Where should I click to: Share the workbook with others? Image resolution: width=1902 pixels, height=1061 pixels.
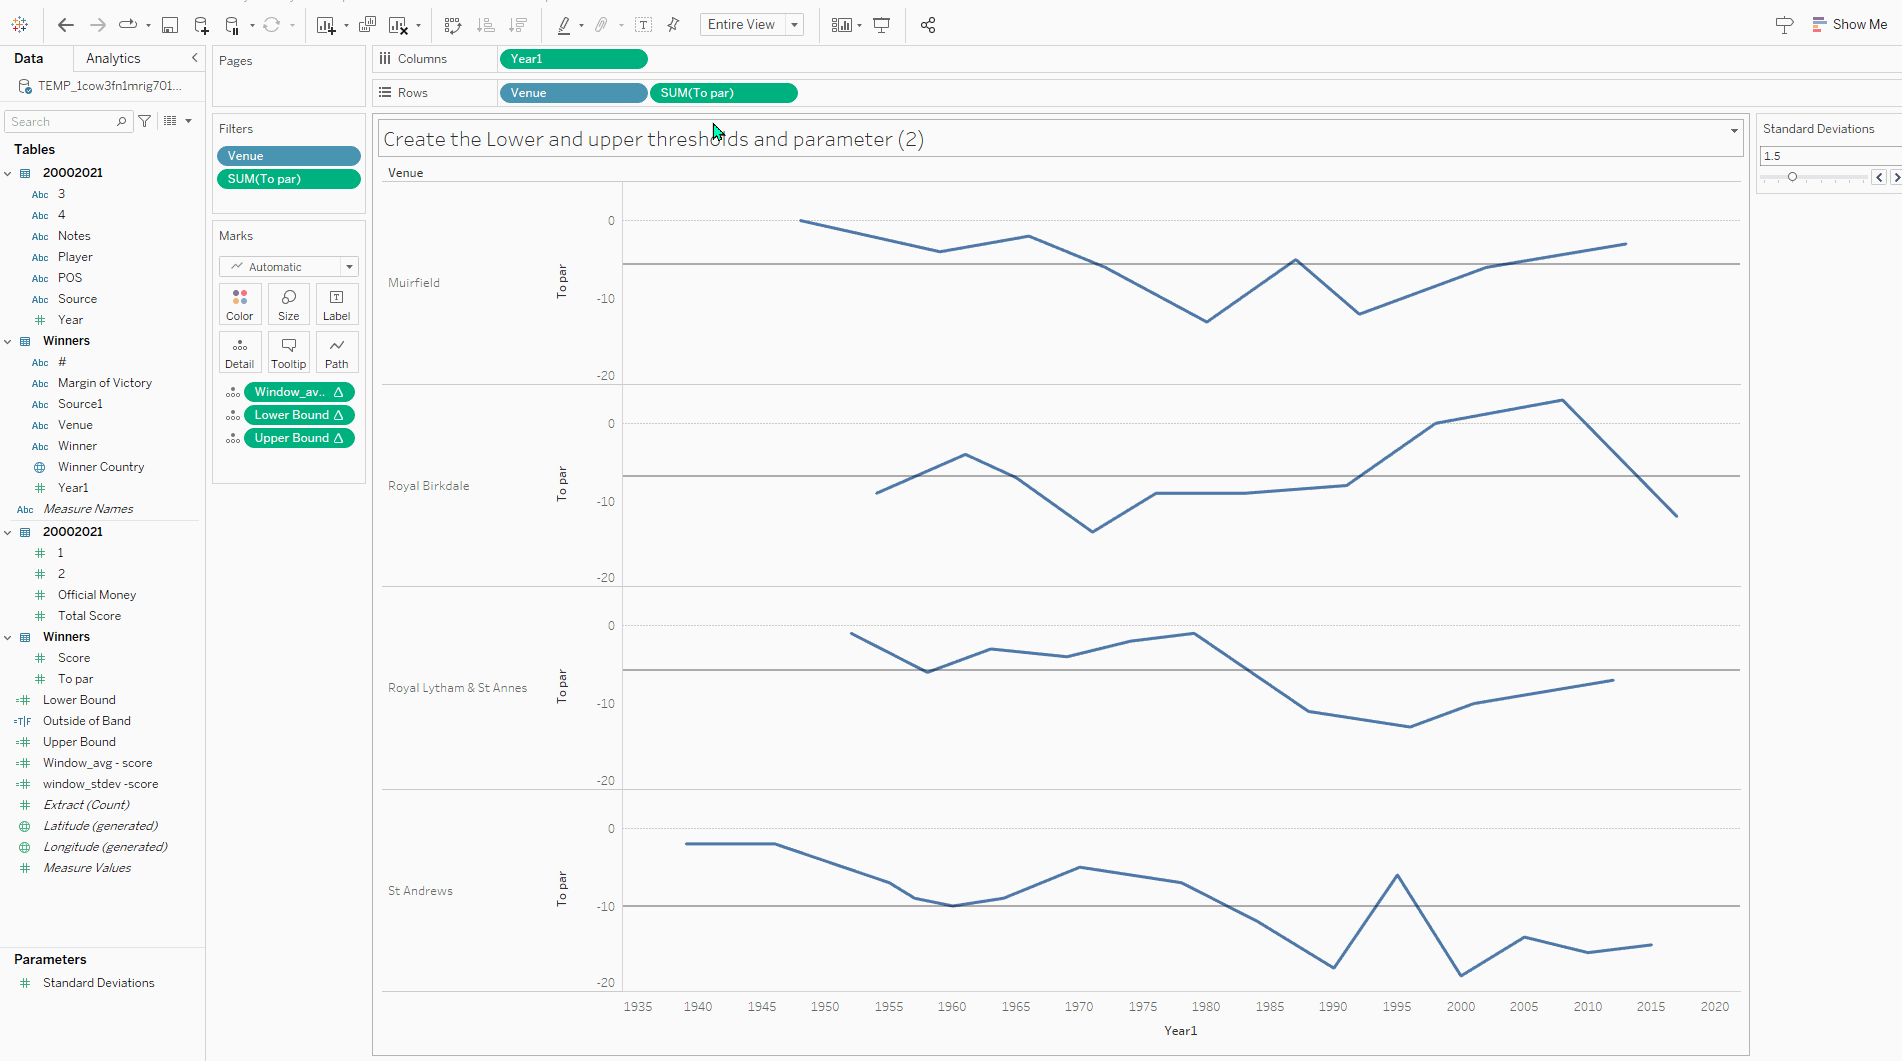point(928,25)
